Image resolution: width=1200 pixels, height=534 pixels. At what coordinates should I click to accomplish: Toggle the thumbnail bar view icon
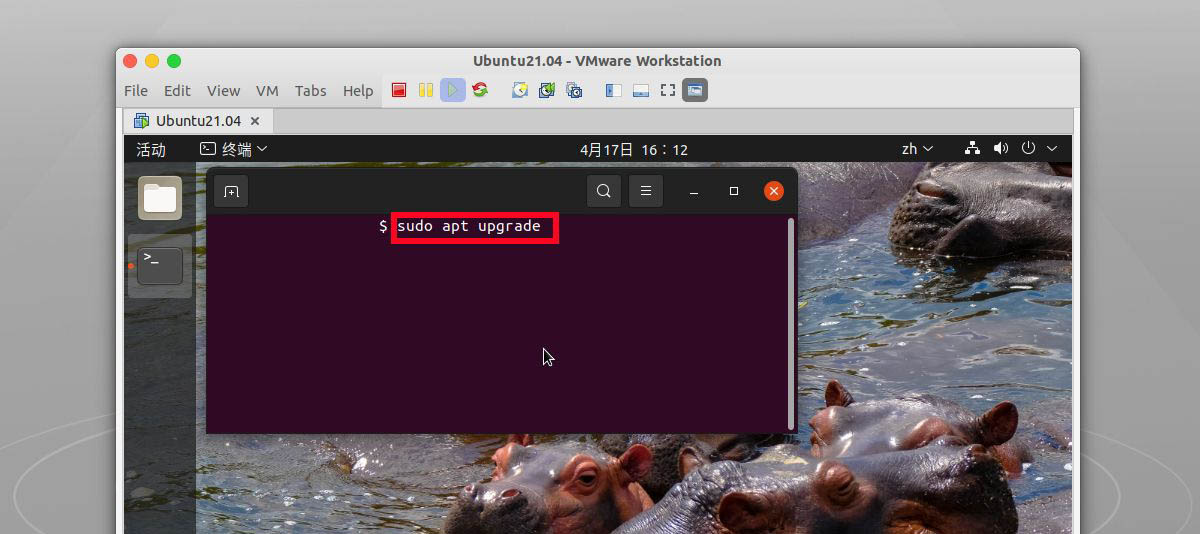pos(641,90)
